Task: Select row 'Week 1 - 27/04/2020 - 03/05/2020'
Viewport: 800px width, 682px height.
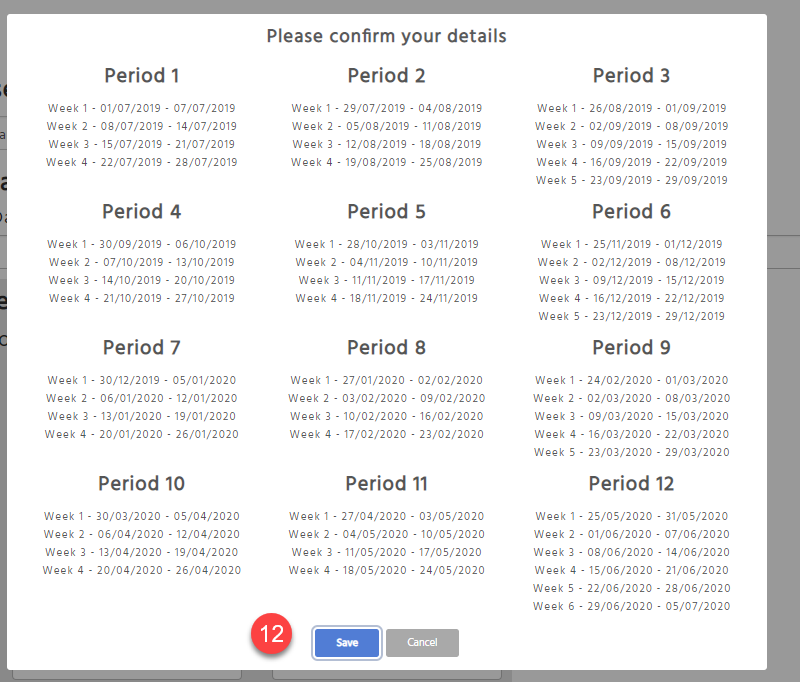Action: pos(386,516)
